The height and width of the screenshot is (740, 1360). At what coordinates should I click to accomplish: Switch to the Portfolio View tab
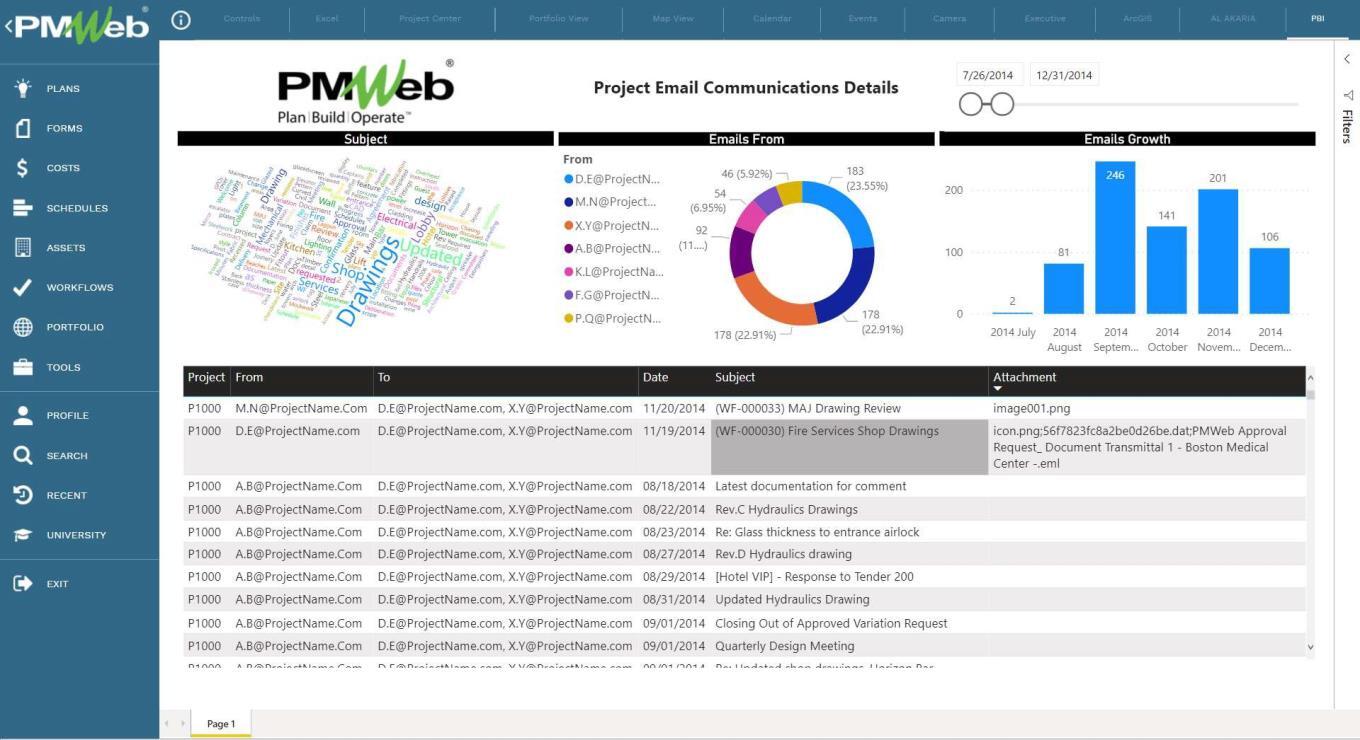tap(558, 19)
